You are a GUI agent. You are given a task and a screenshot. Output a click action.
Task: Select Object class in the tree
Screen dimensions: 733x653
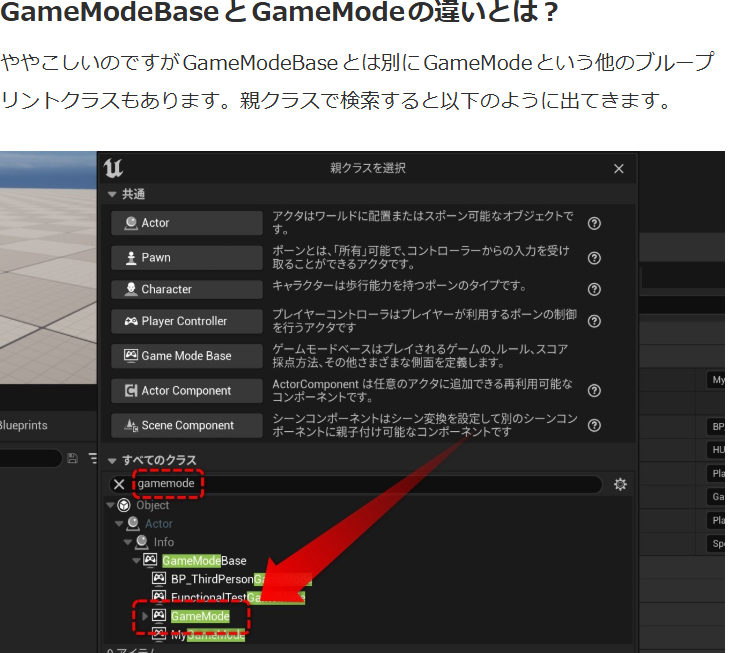point(152,505)
